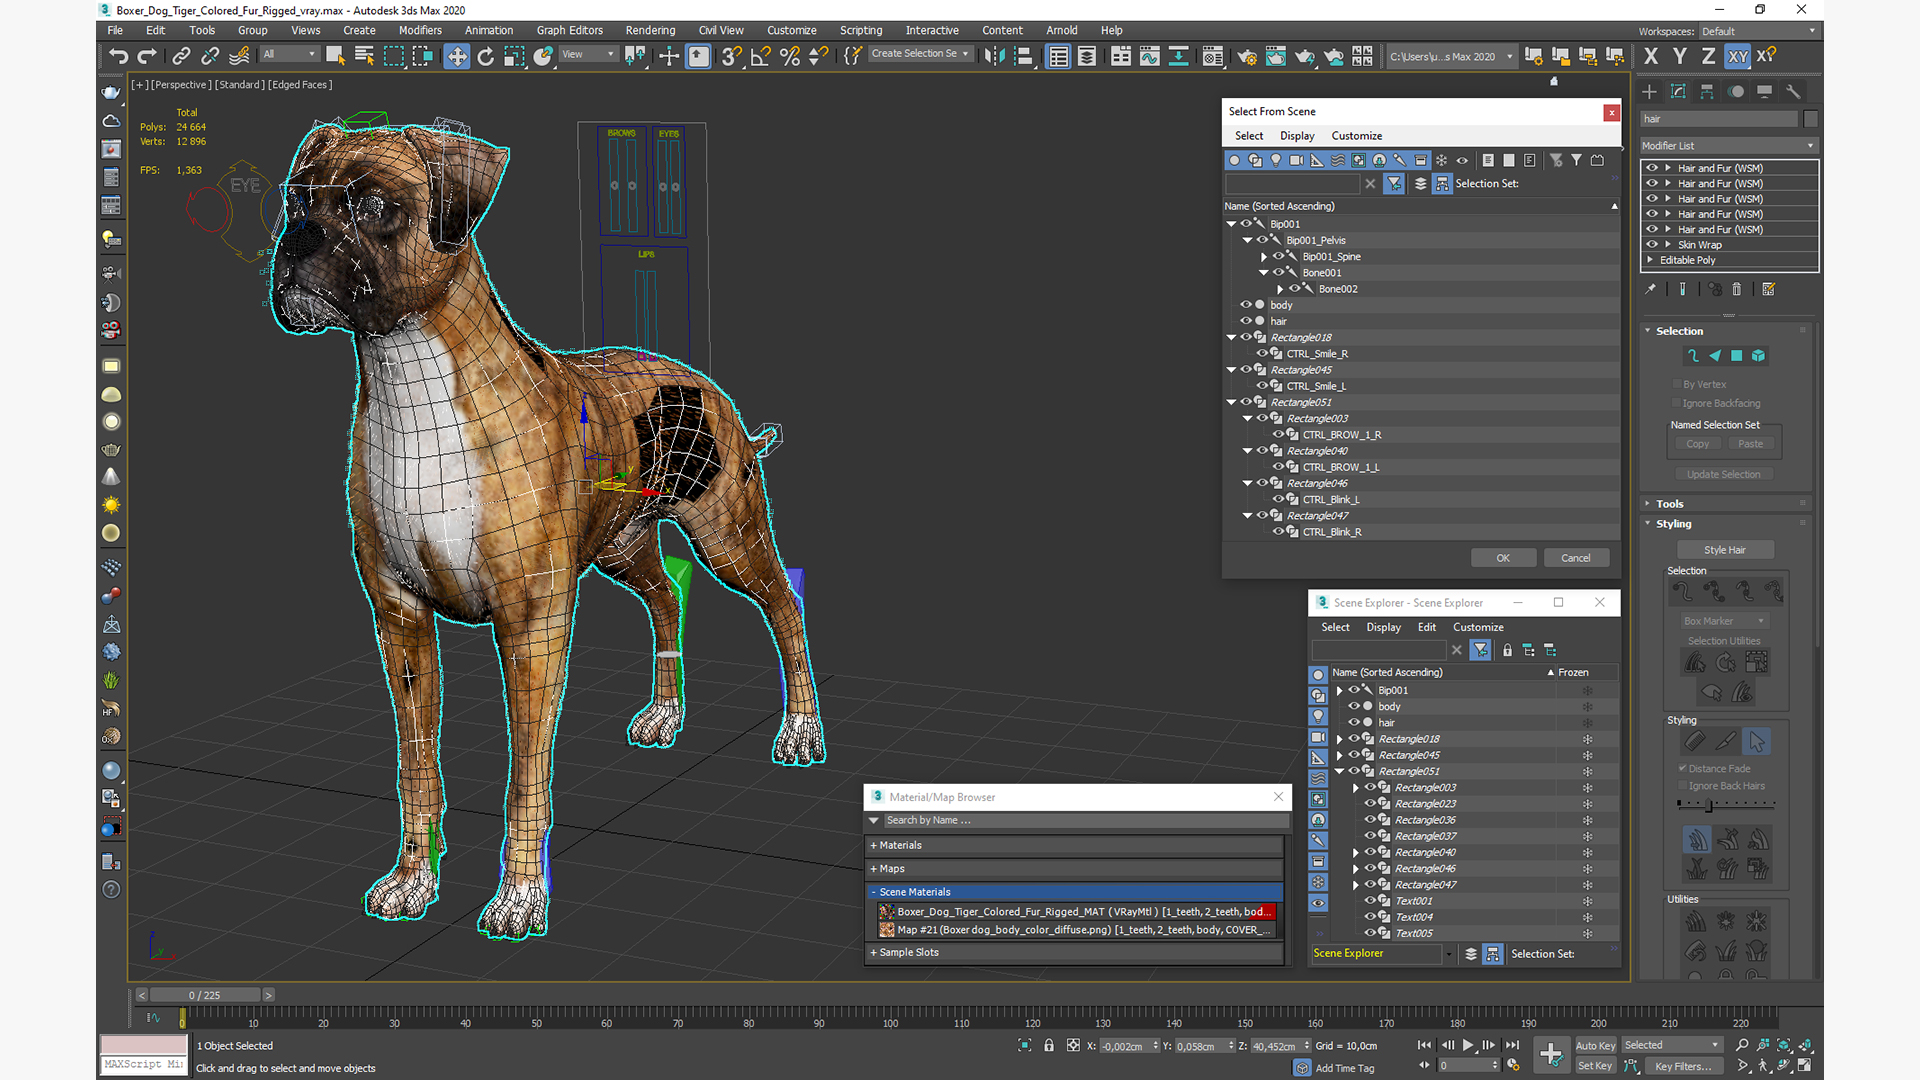Image resolution: width=1920 pixels, height=1080 pixels.
Task: Open the Curve Editor toolbar icon
Action: click(1150, 56)
